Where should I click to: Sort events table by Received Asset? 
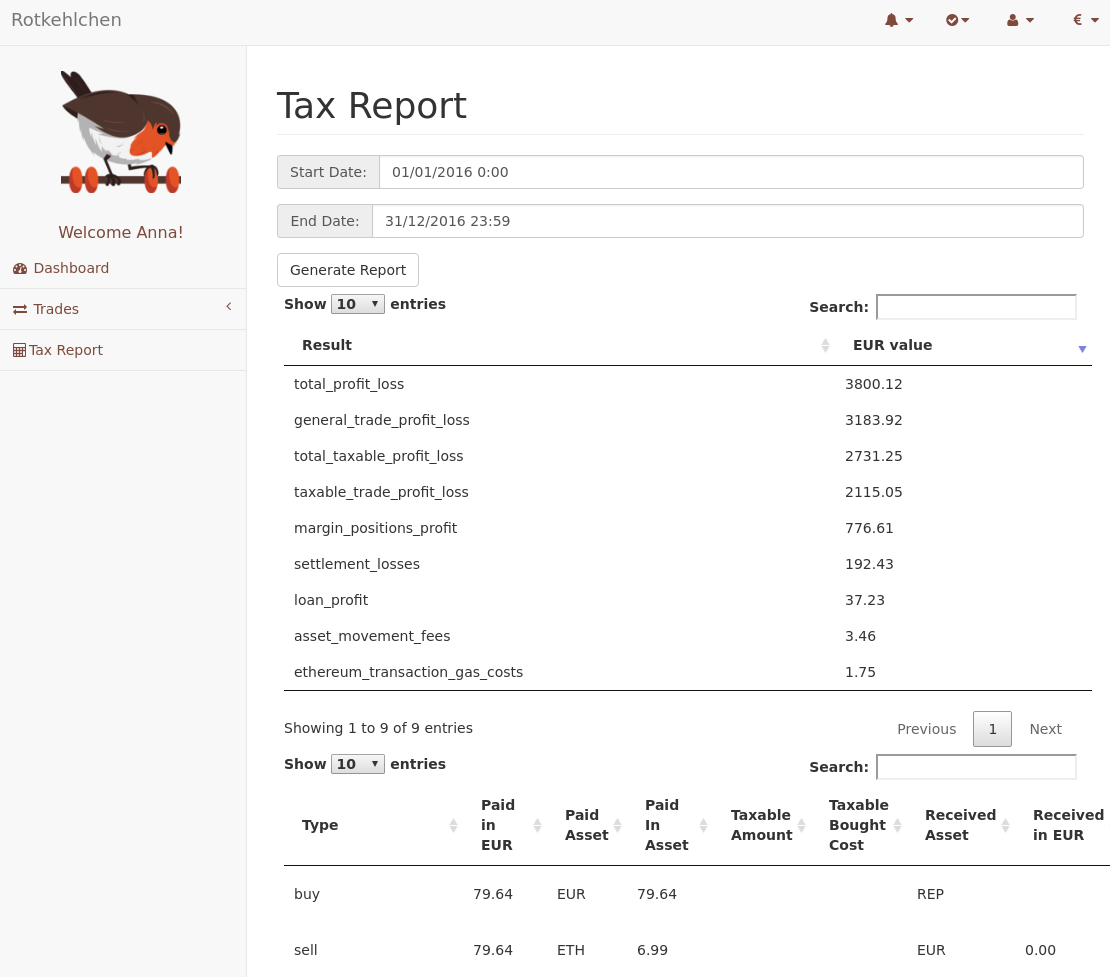961,825
